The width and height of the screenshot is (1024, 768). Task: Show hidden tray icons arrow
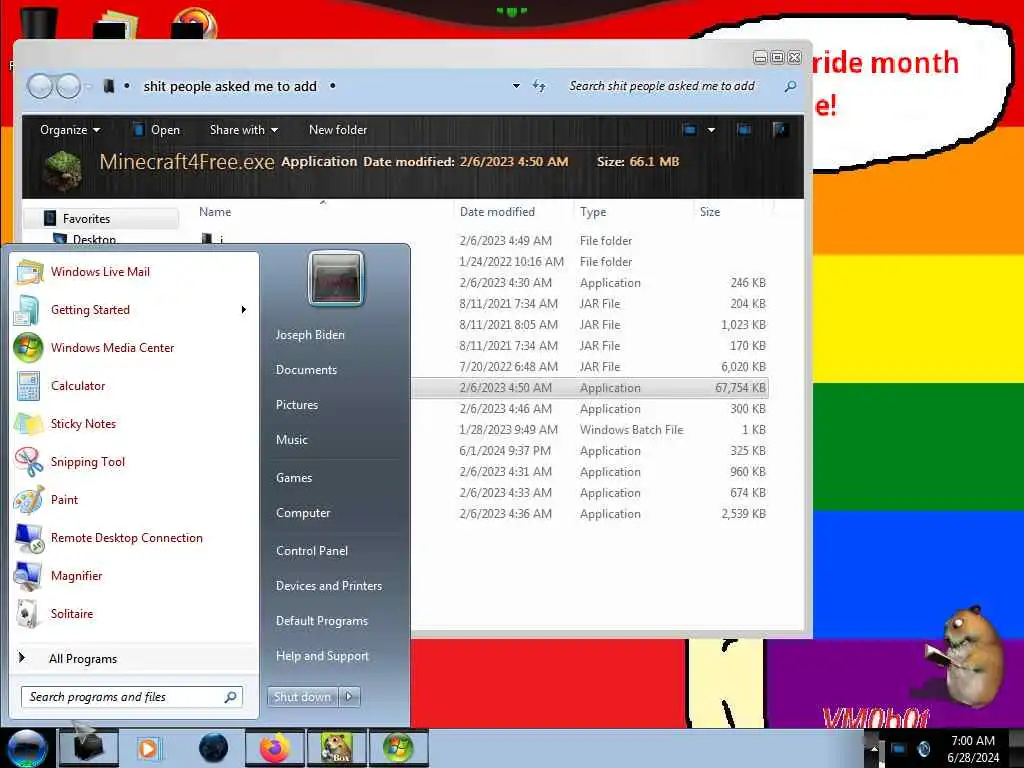click(874, 748)
